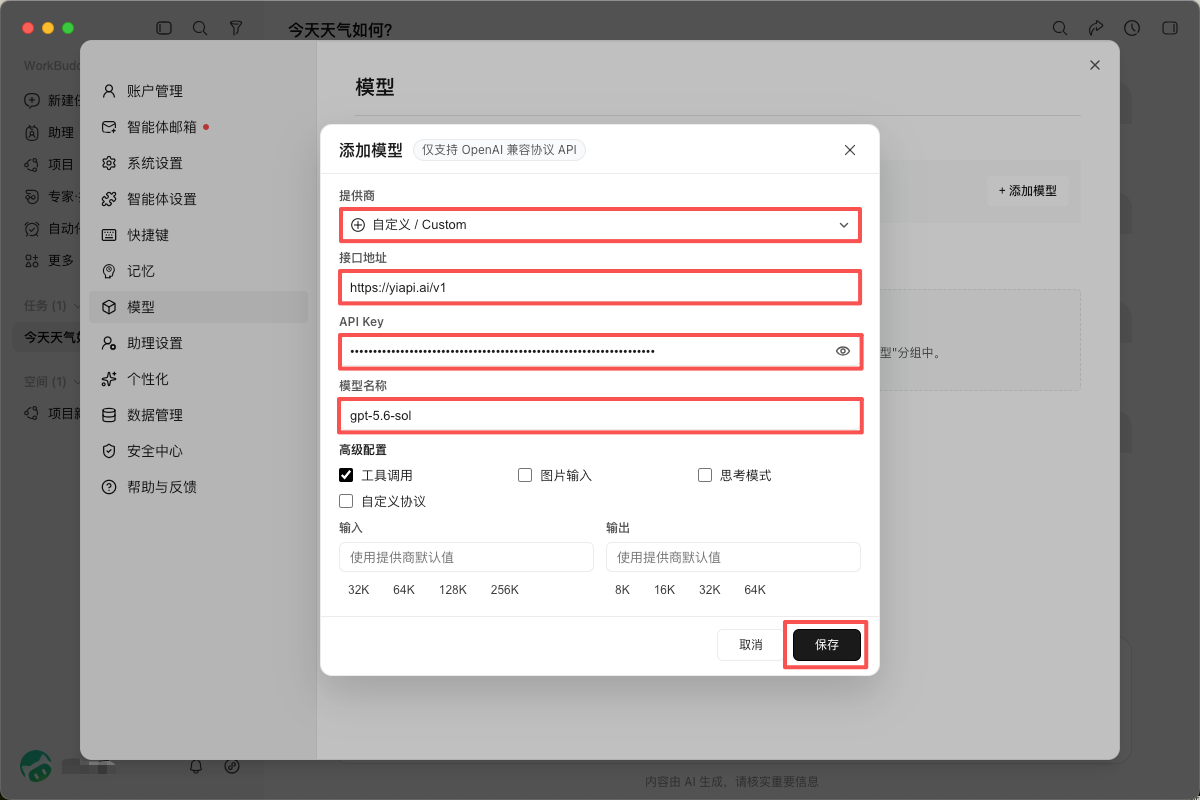
Task: Click the 项目 item in main sidebar
Action: pos(50,164)
